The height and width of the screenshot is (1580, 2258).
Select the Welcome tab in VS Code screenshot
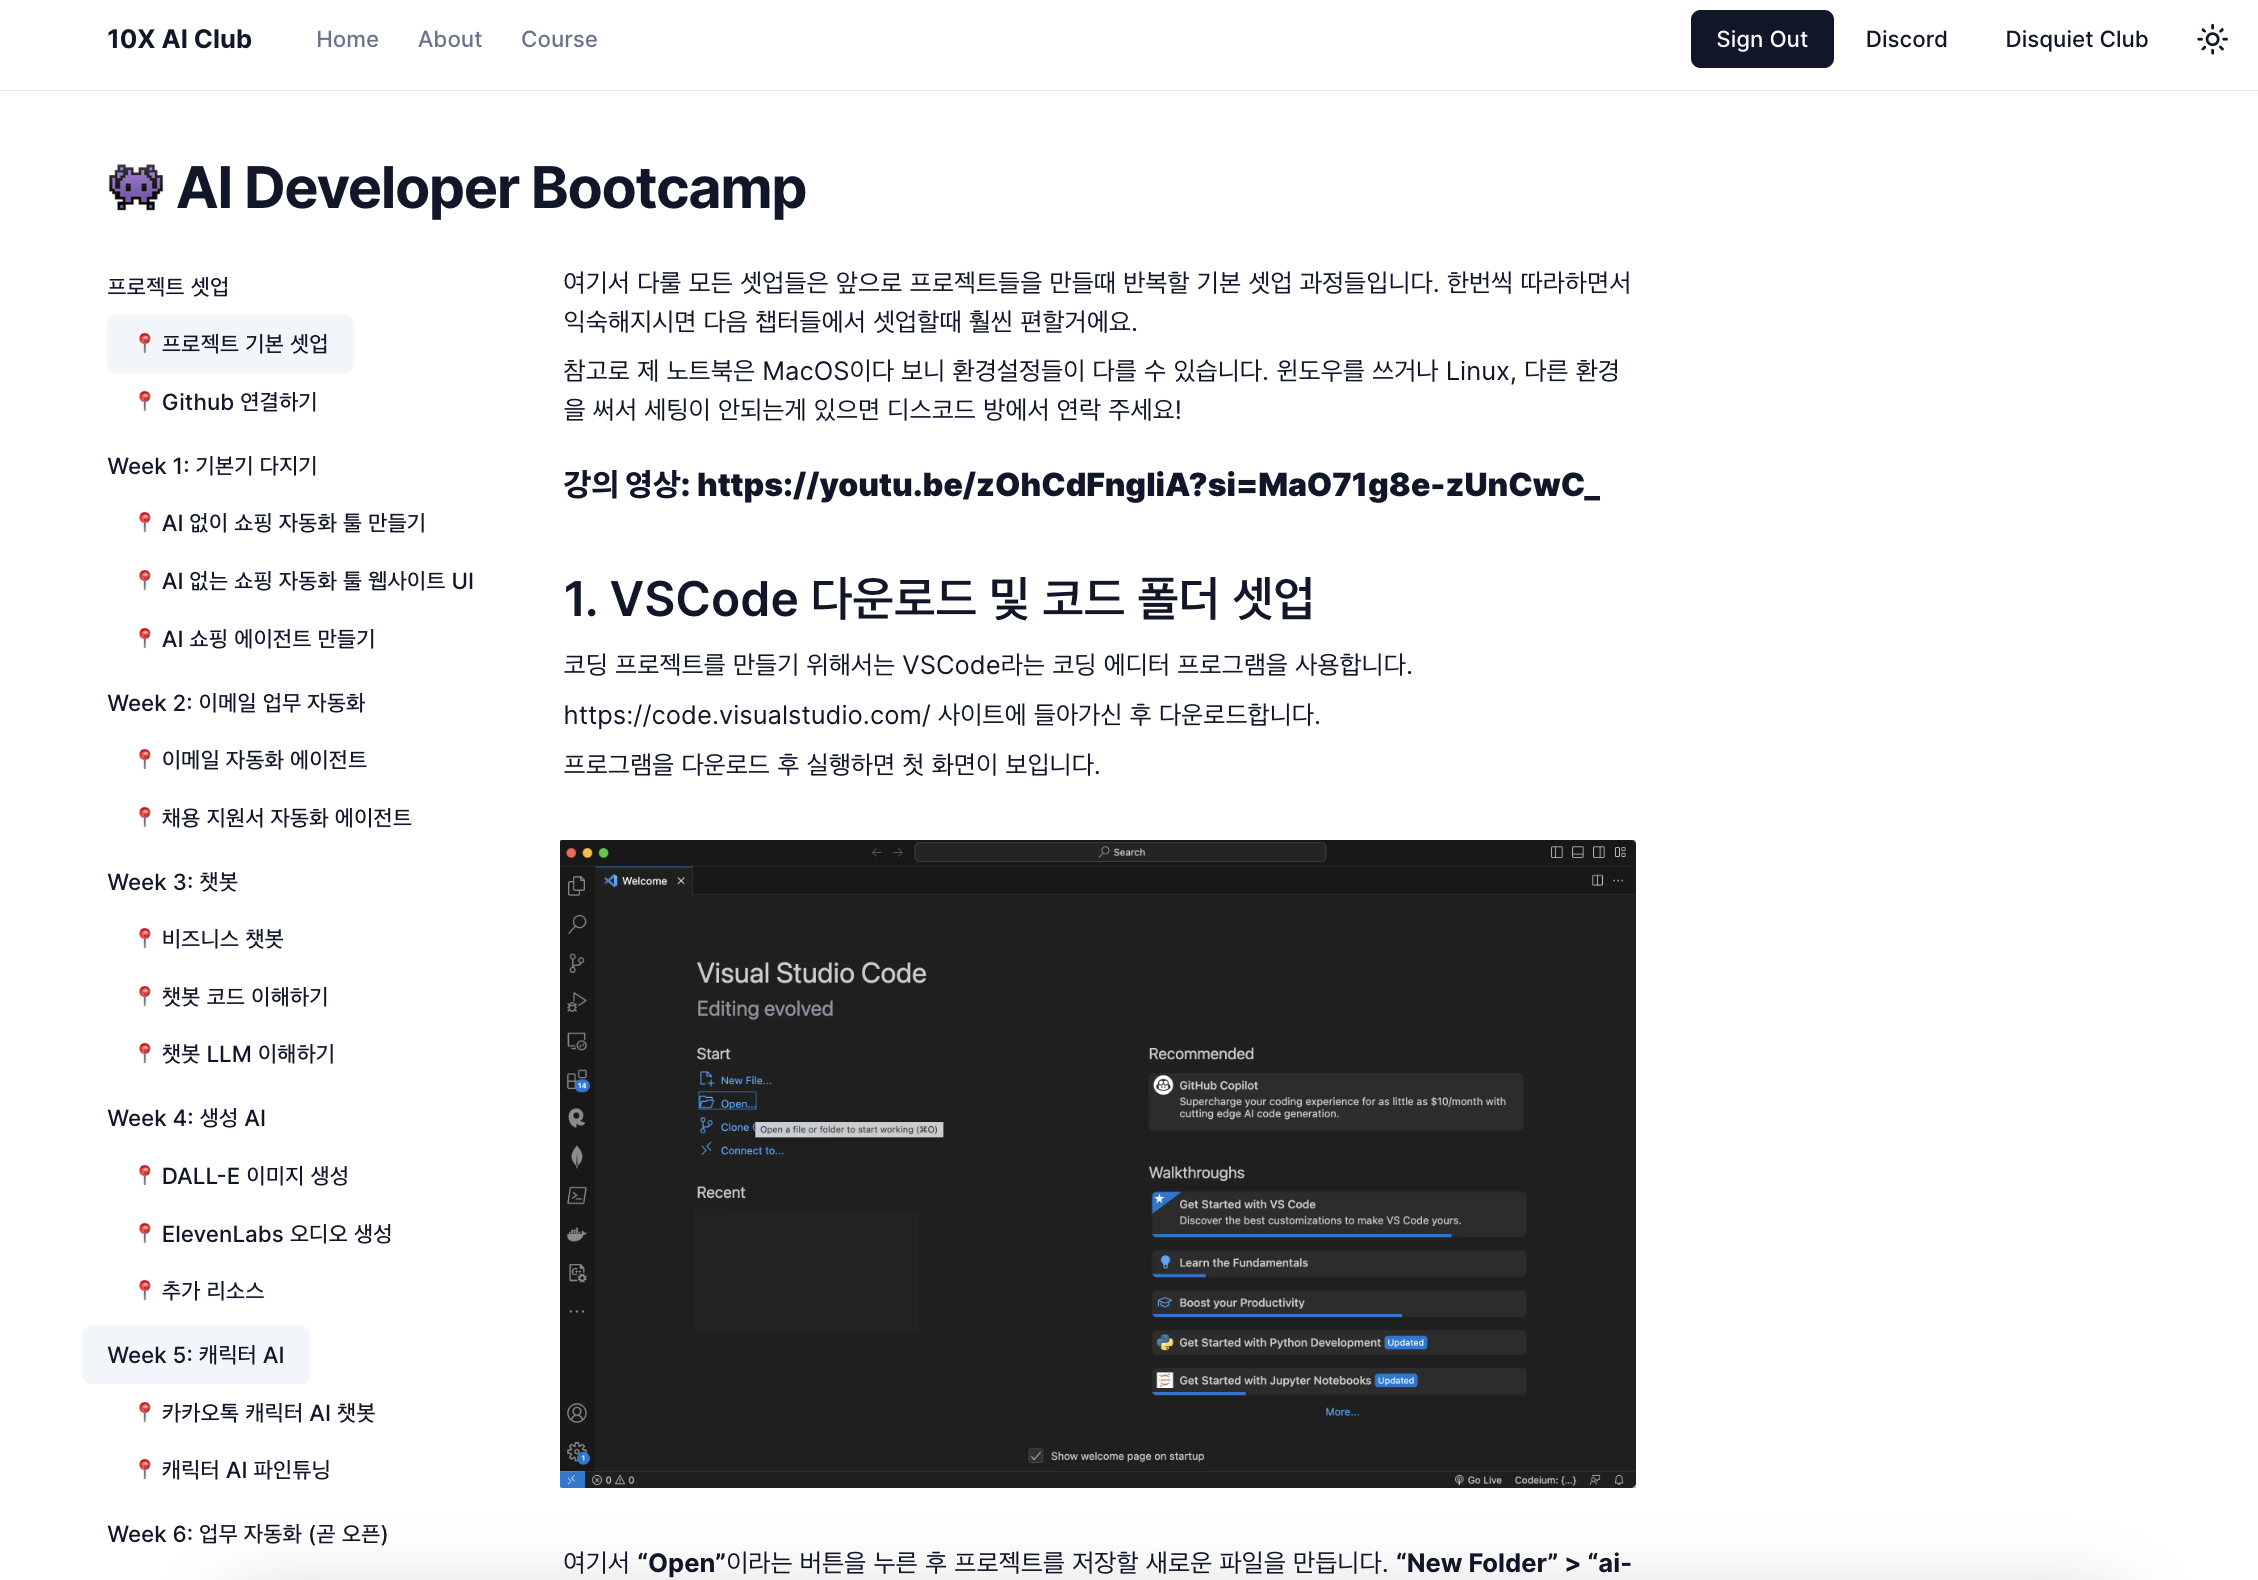pos(645,881)
